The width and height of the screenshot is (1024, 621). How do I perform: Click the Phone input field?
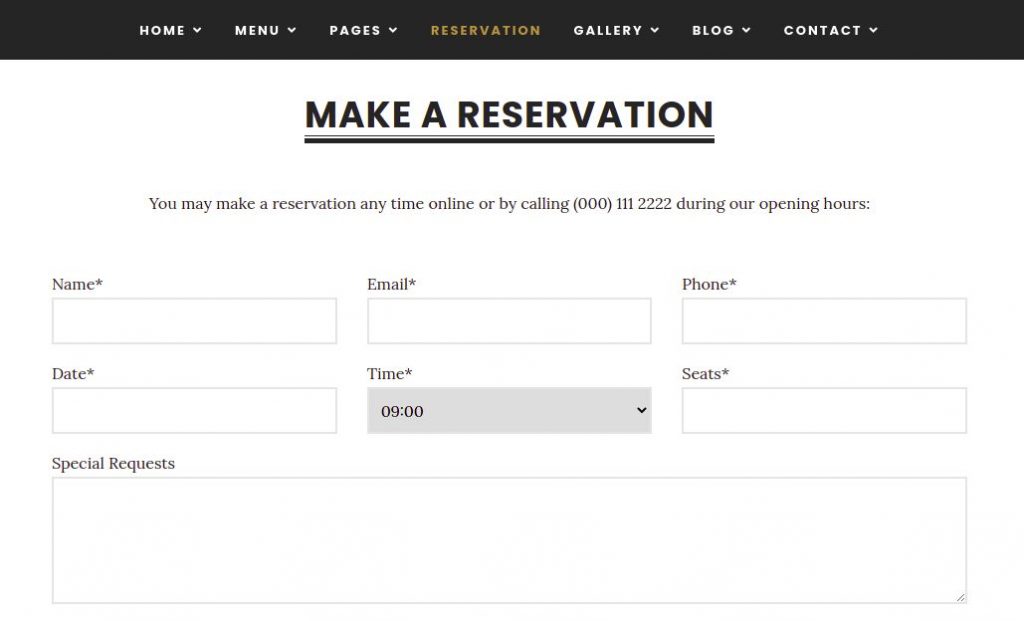coord(824,320)
